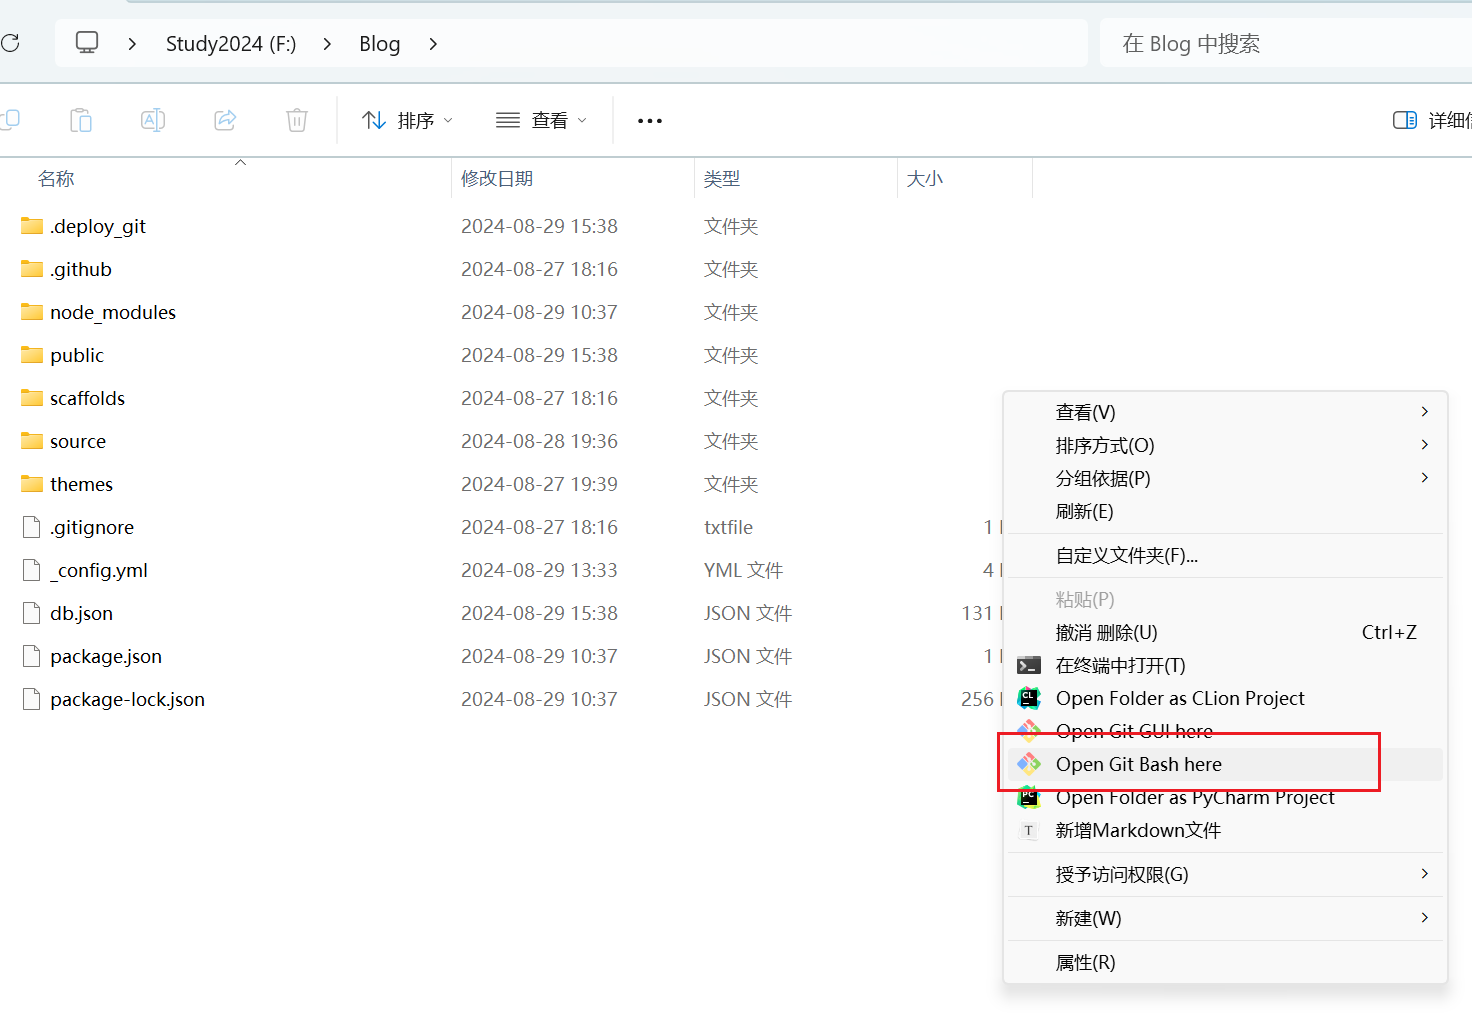Screen dimensions: 1472x1034
Task: Click the 名称 column header
Action: (56, 179)
